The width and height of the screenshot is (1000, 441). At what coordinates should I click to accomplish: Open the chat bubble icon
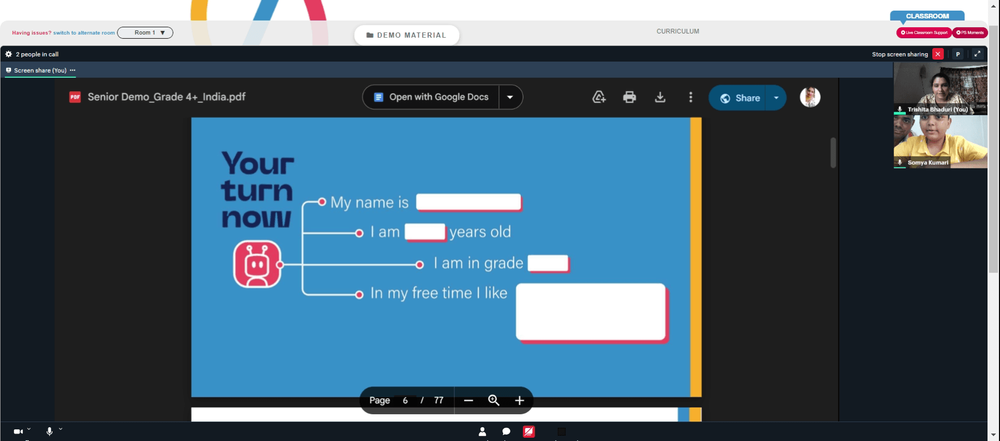pyautogui.click(x=506, y=431)
